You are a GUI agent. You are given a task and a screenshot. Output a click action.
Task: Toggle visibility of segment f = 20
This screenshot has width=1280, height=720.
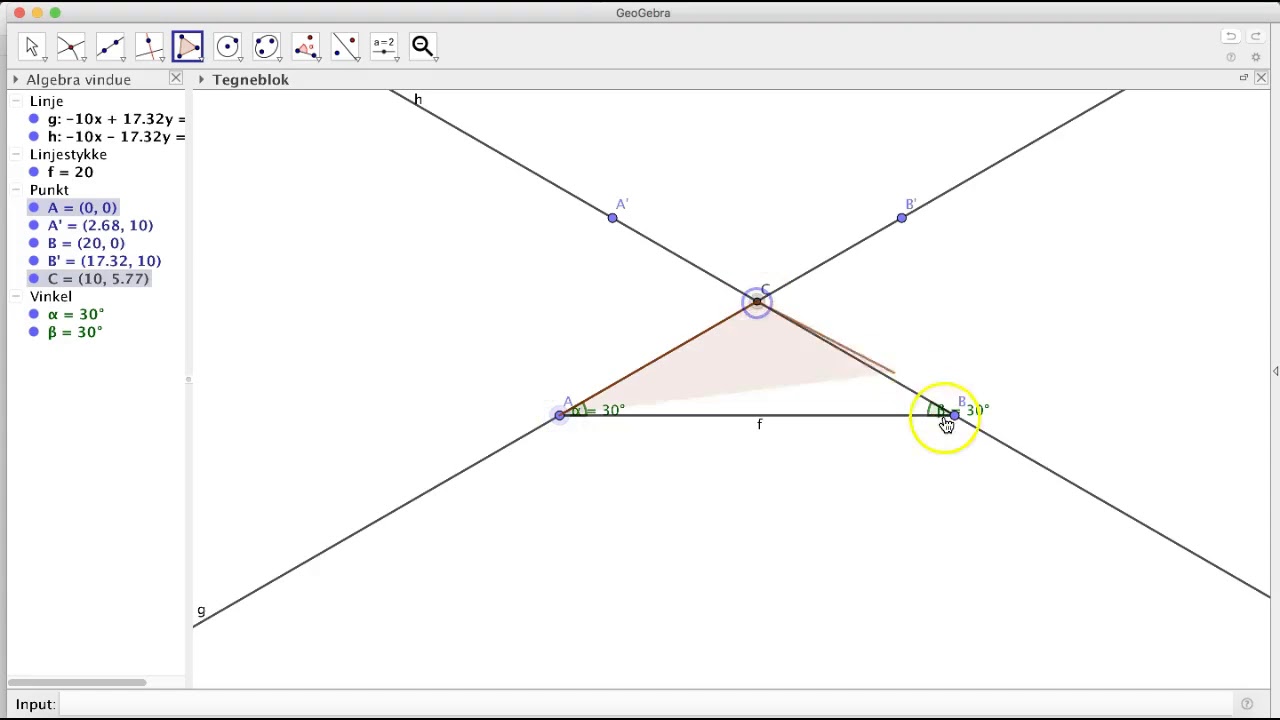click(x=34, y=172)
